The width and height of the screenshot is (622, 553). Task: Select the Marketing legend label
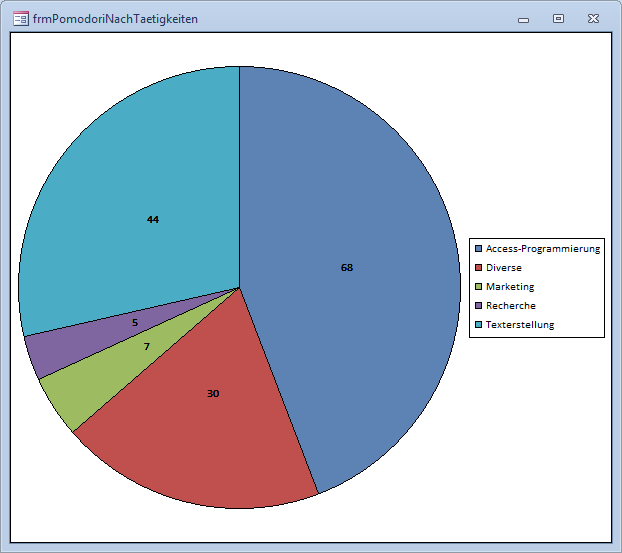tap(510, 287)
